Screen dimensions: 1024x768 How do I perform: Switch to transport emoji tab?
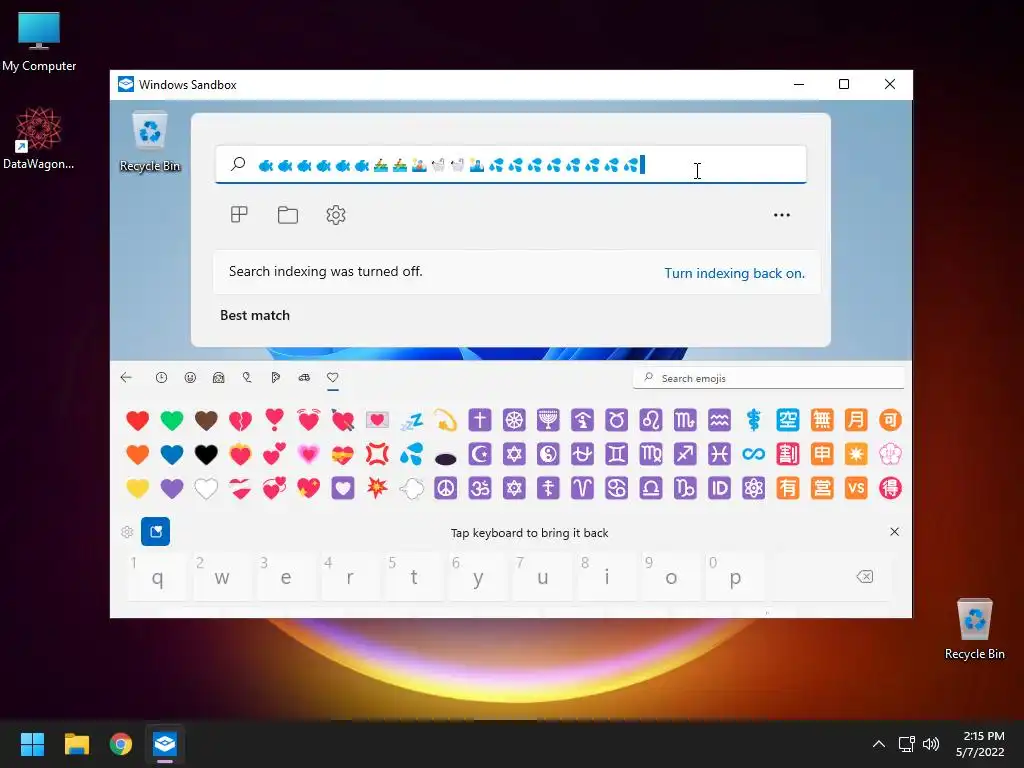pyautogui.click(x=304, y=377)
